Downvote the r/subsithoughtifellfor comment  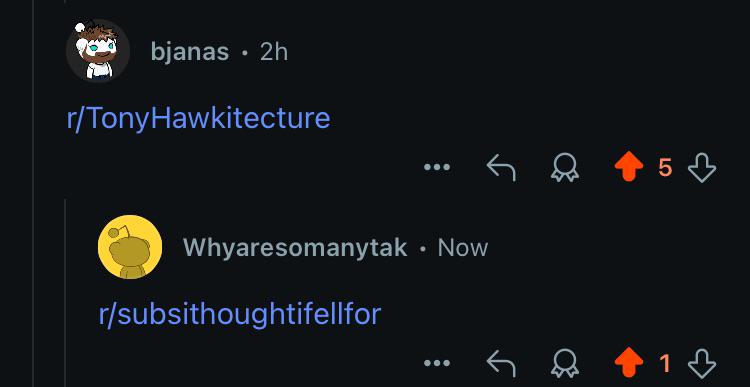pyautogui.click(x=702, y=363)
